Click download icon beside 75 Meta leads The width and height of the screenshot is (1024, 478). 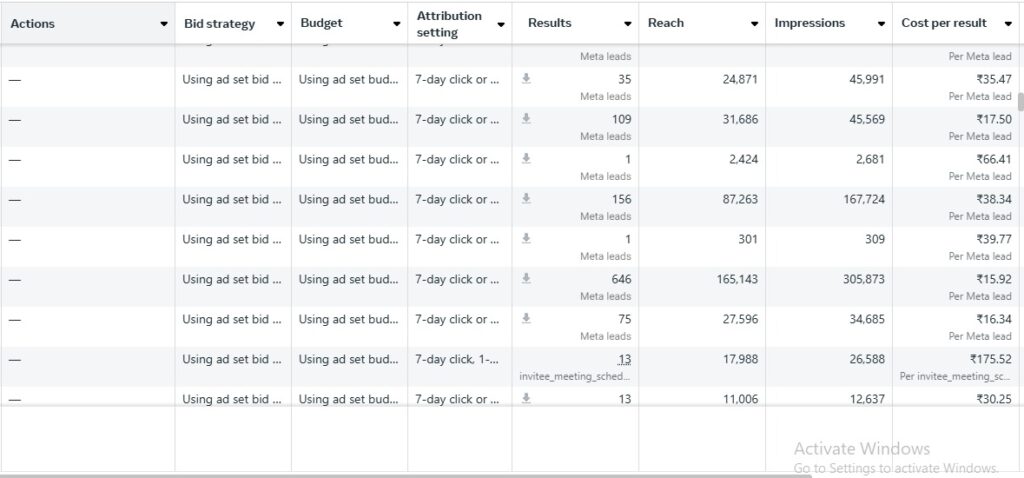(526, 318)
